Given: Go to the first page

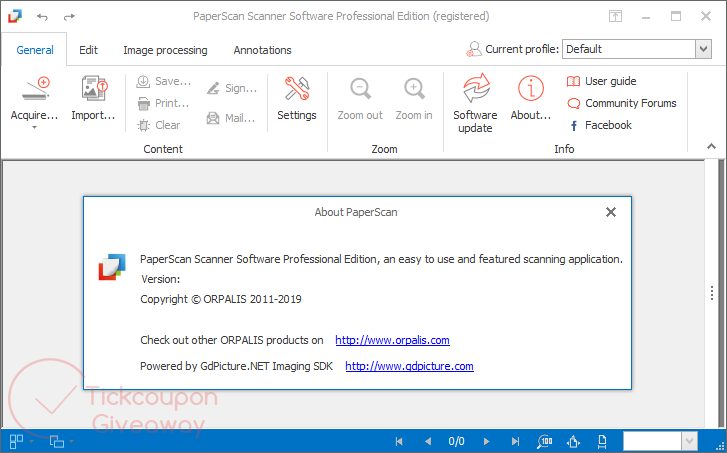Looking at the screenshot, I should [399, 441].
